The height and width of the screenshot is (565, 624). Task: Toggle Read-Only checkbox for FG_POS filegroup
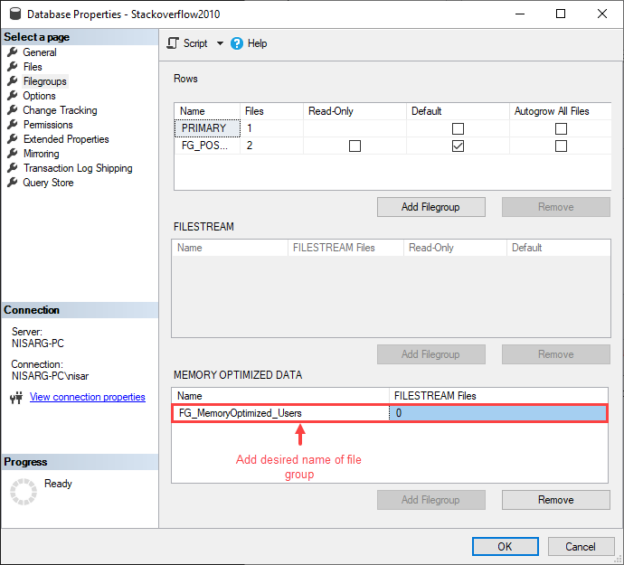tap(355, 146)
